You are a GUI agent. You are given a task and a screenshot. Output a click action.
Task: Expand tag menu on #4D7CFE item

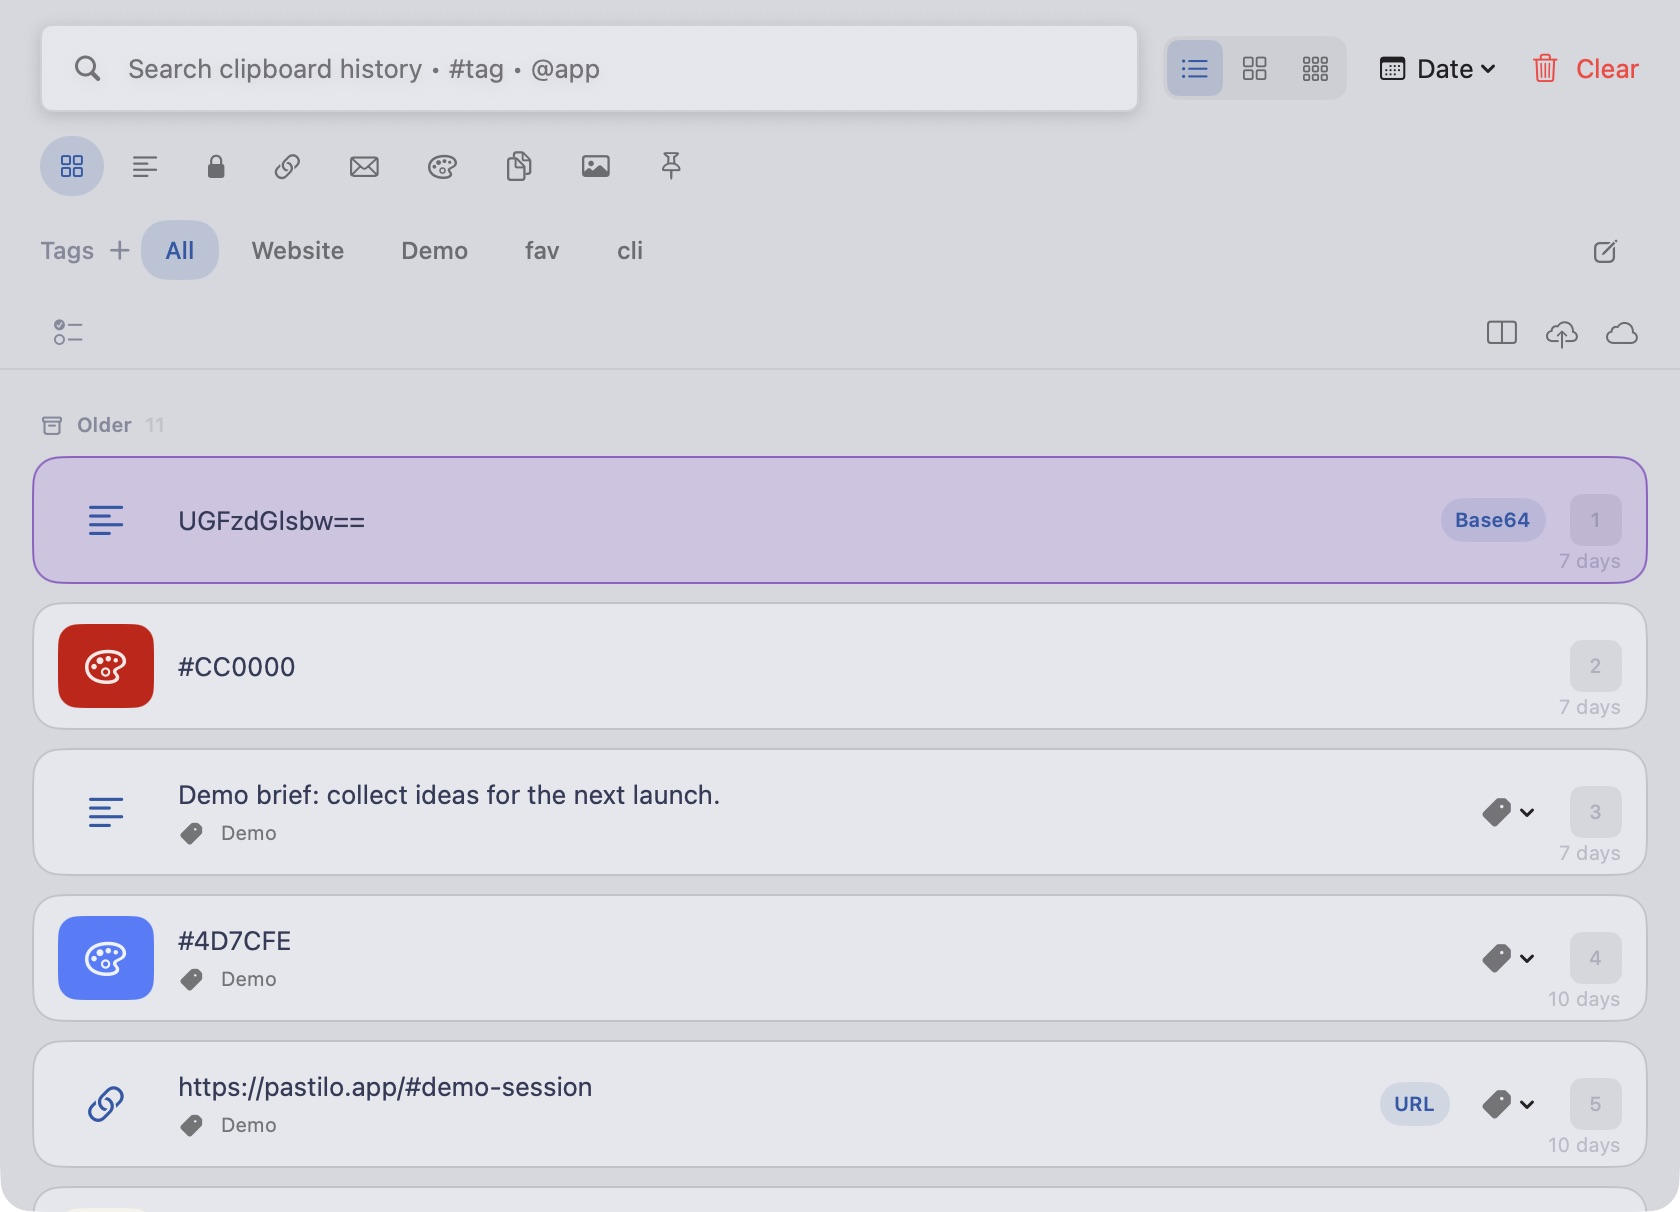coord(1509,958)
